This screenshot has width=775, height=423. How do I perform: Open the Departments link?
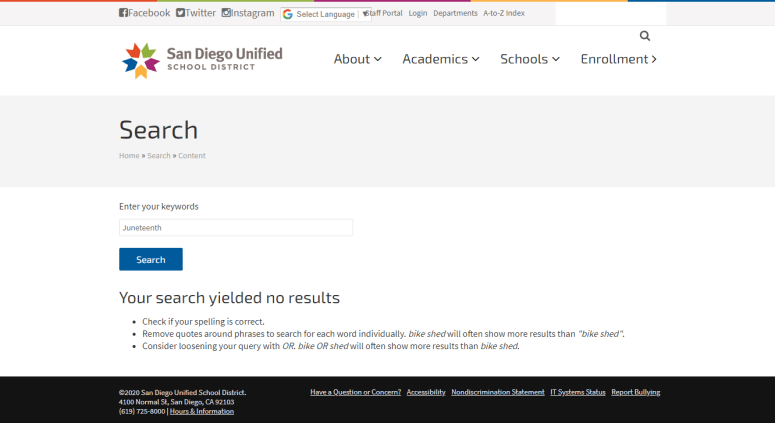click(455, 13)
